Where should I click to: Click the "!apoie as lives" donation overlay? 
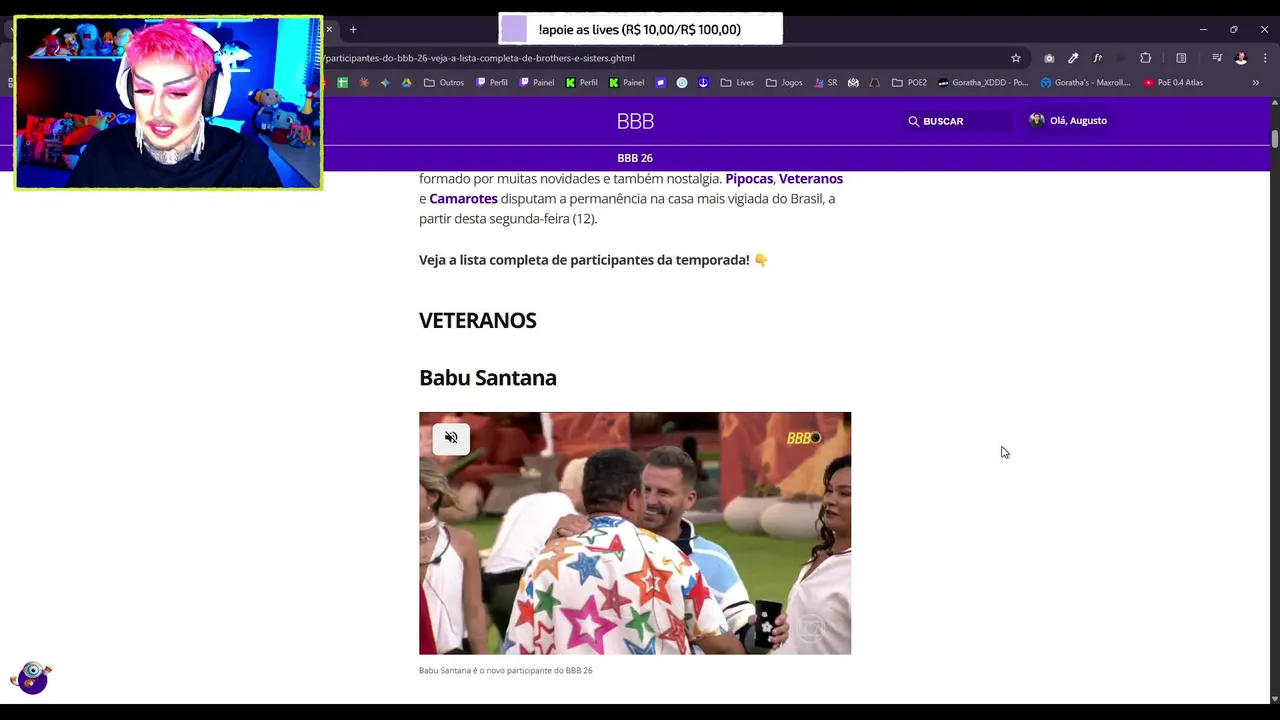pos(640,29)
